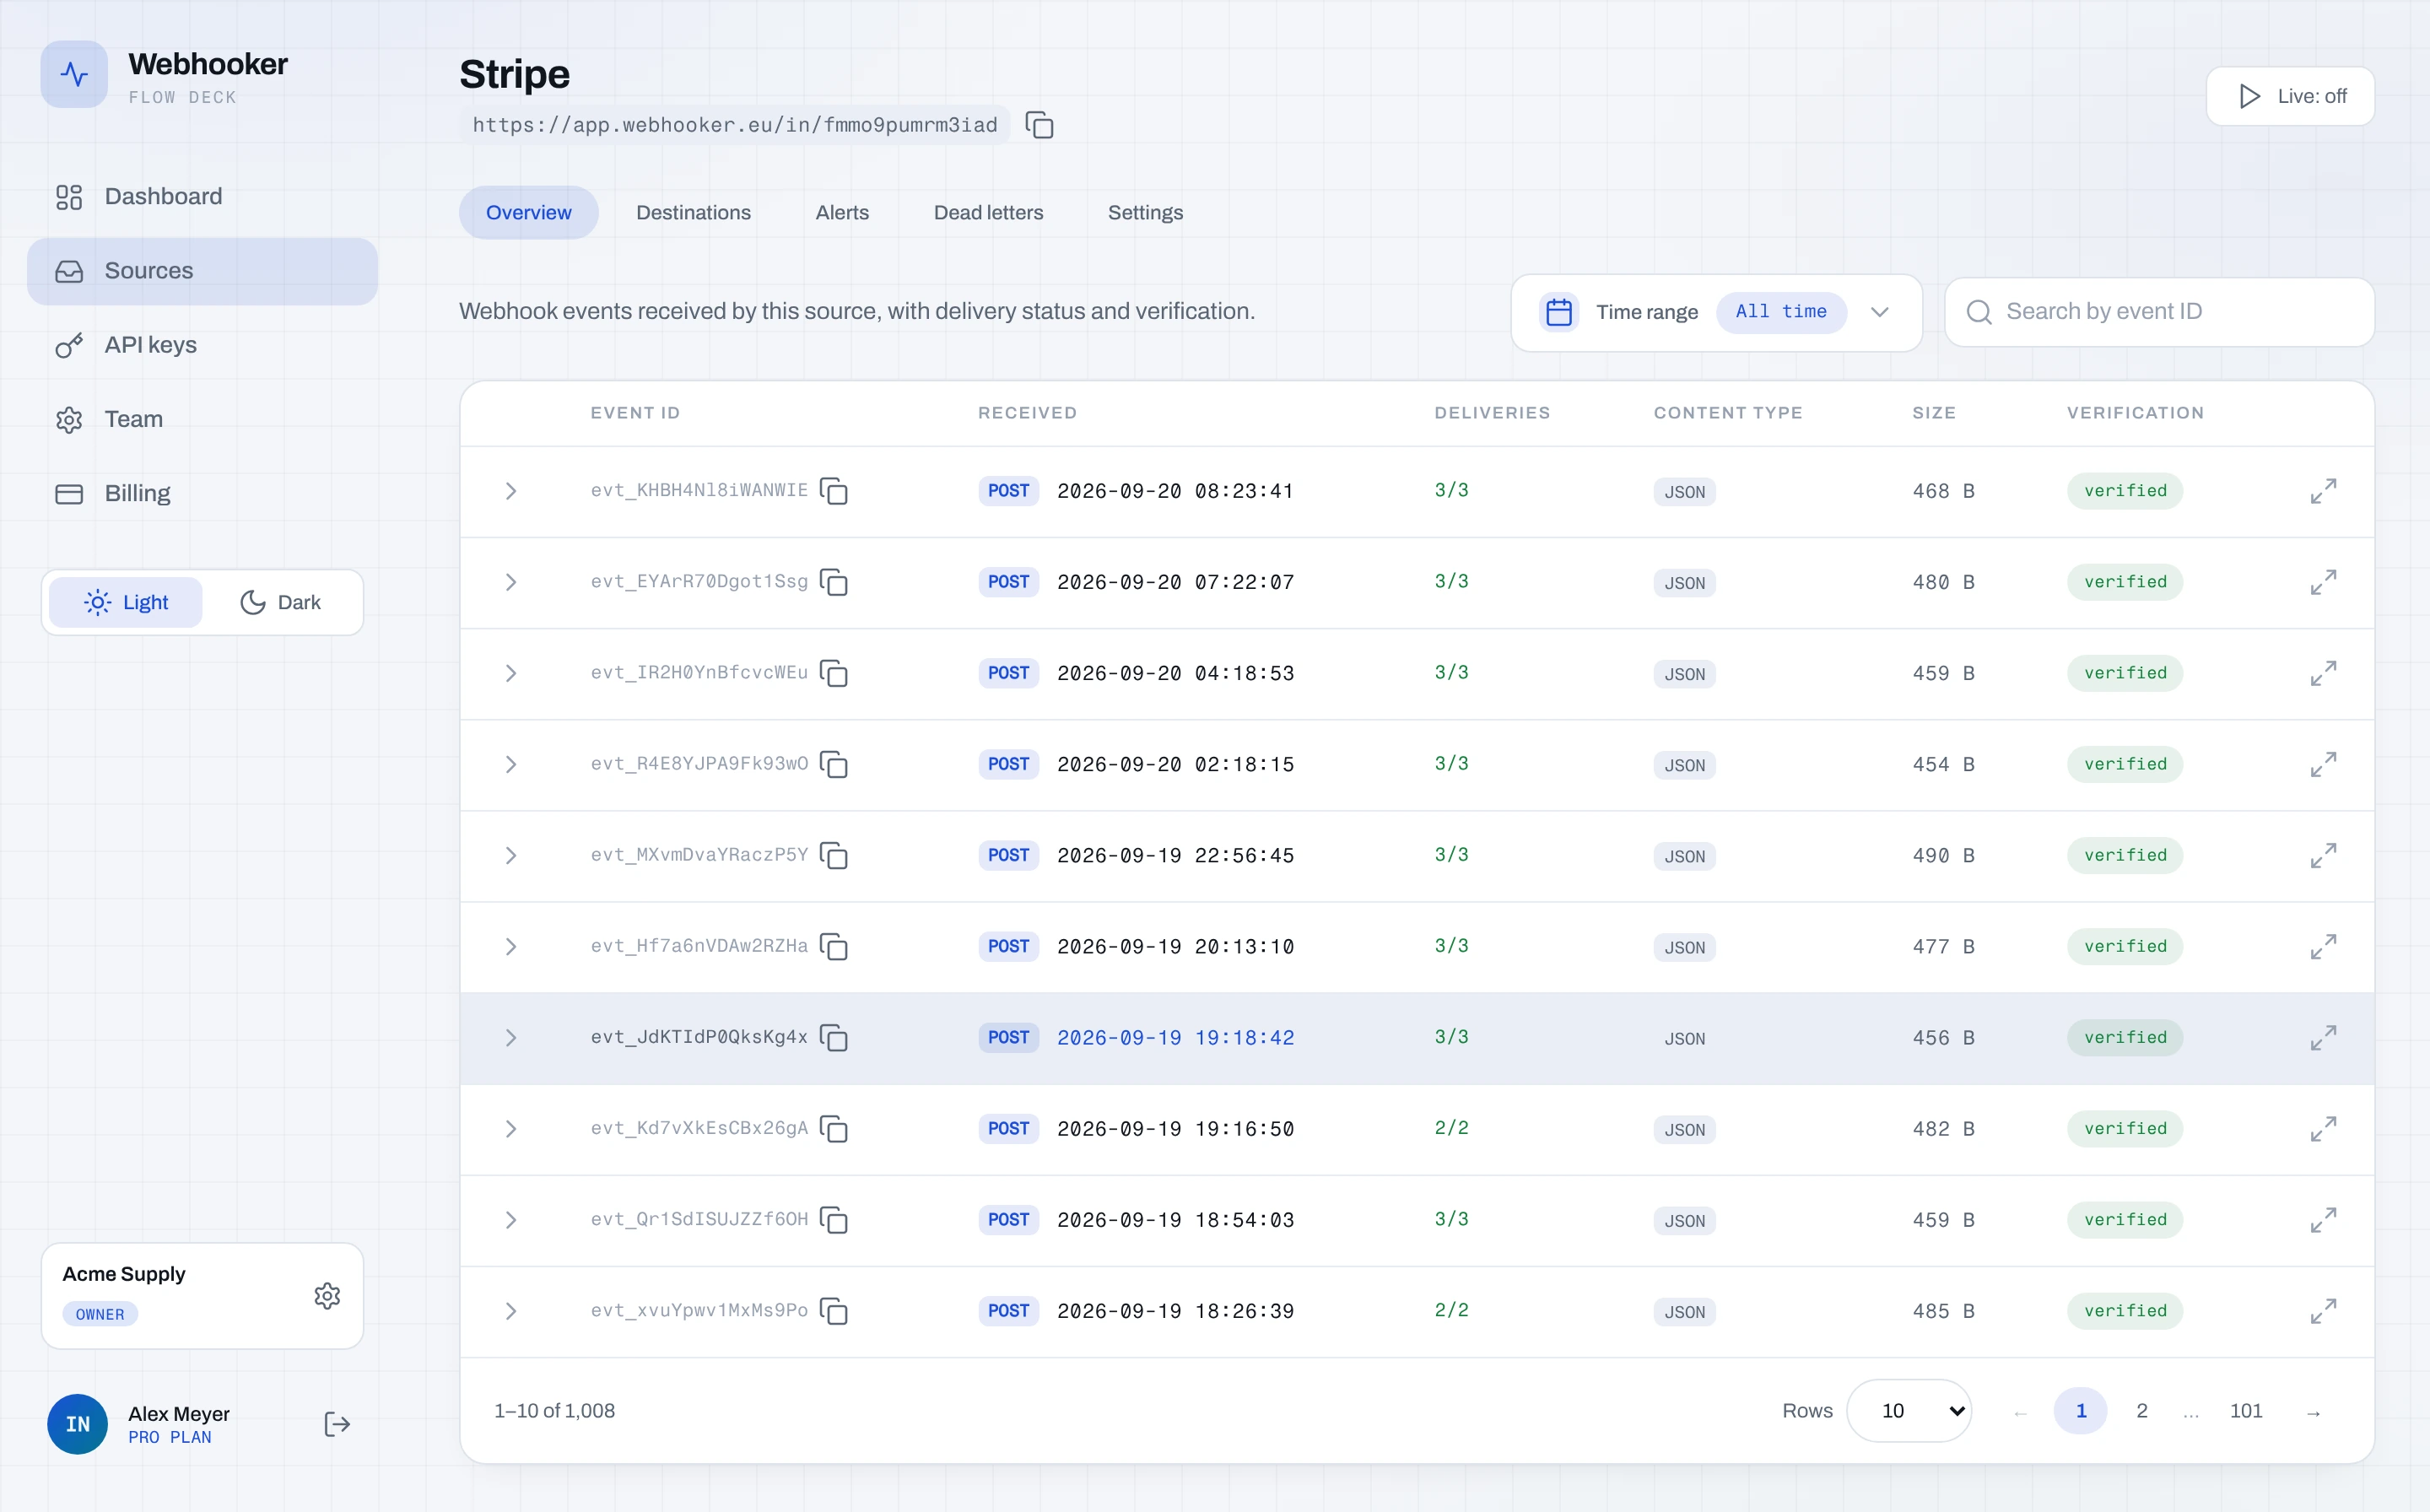This screenshot has height=1512, width=2430.
Task: Switch theme to Dark mode
Action: pyautogui.click(x=280, y=602)
